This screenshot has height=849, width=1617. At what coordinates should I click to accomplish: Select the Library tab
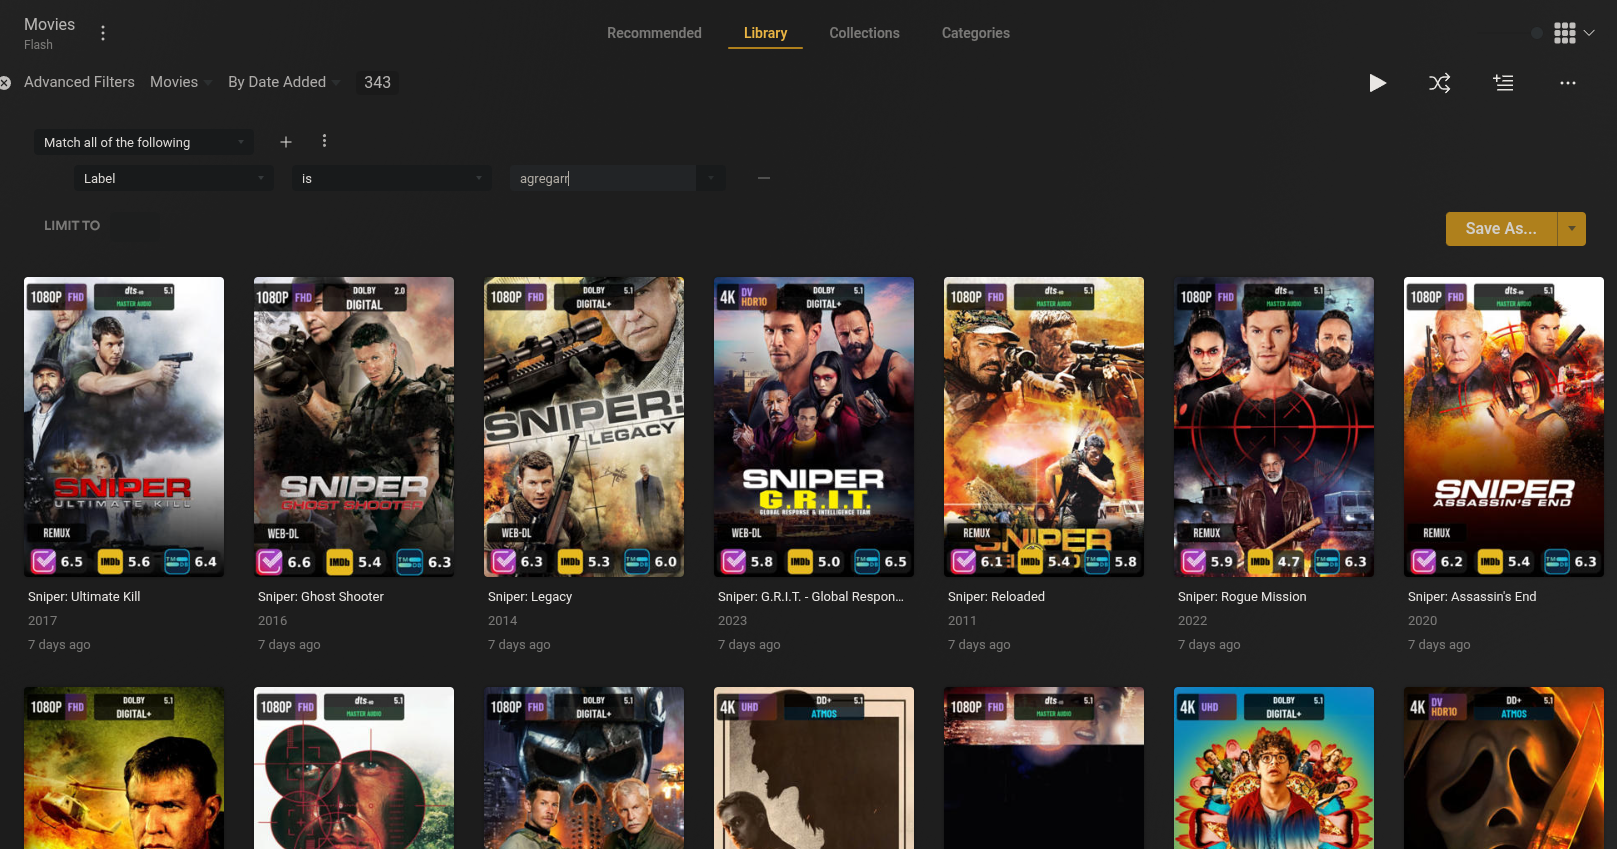point(765,33)
